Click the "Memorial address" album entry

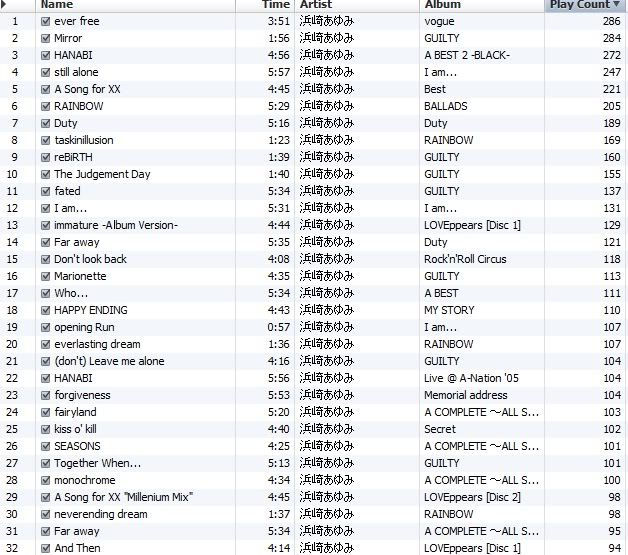pos(465,395)
